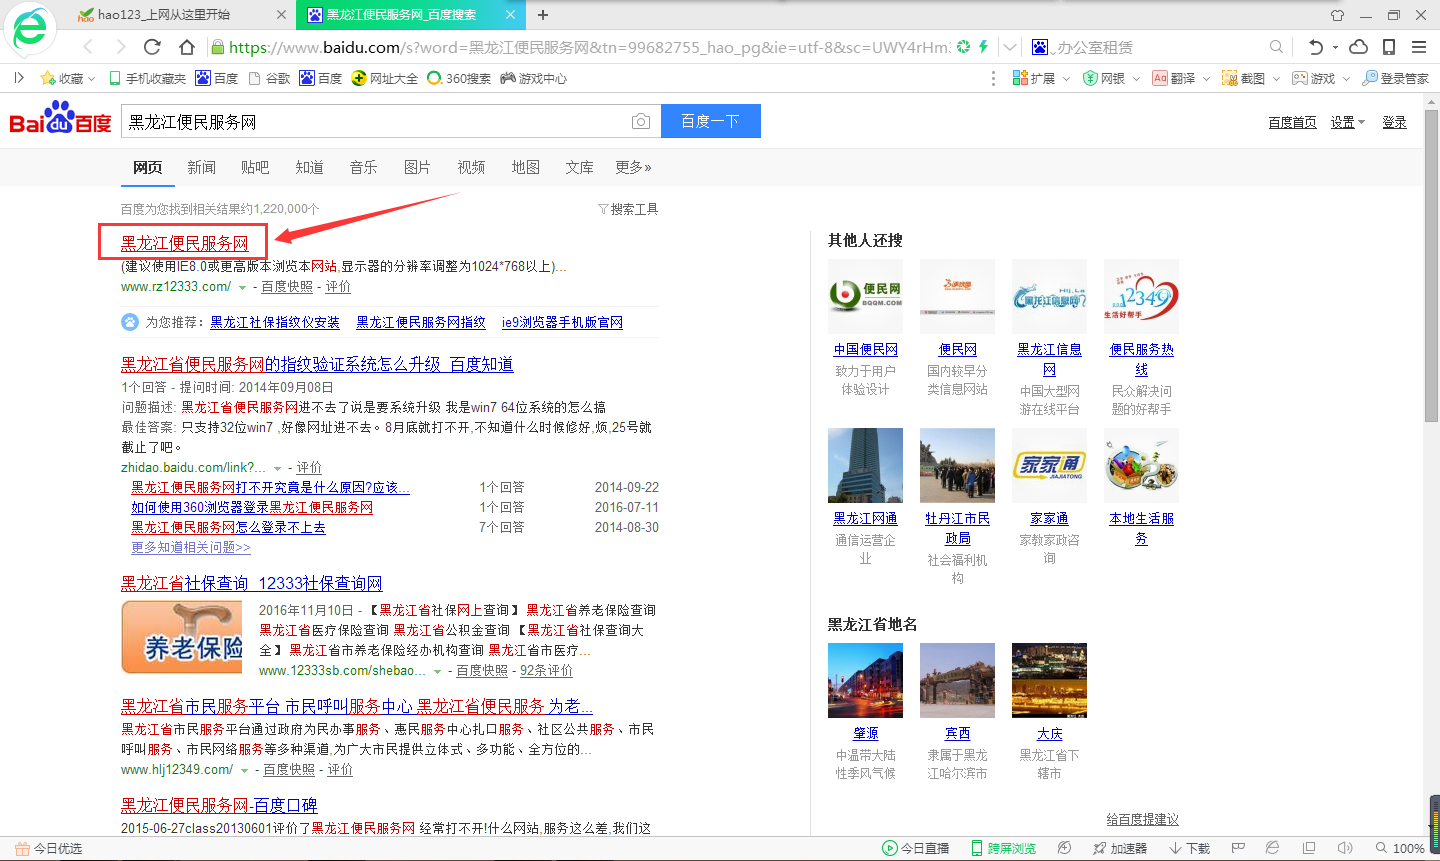Open 网址大全 bookmark
This screenshot has width=1440, height=861.
point(385,78)
